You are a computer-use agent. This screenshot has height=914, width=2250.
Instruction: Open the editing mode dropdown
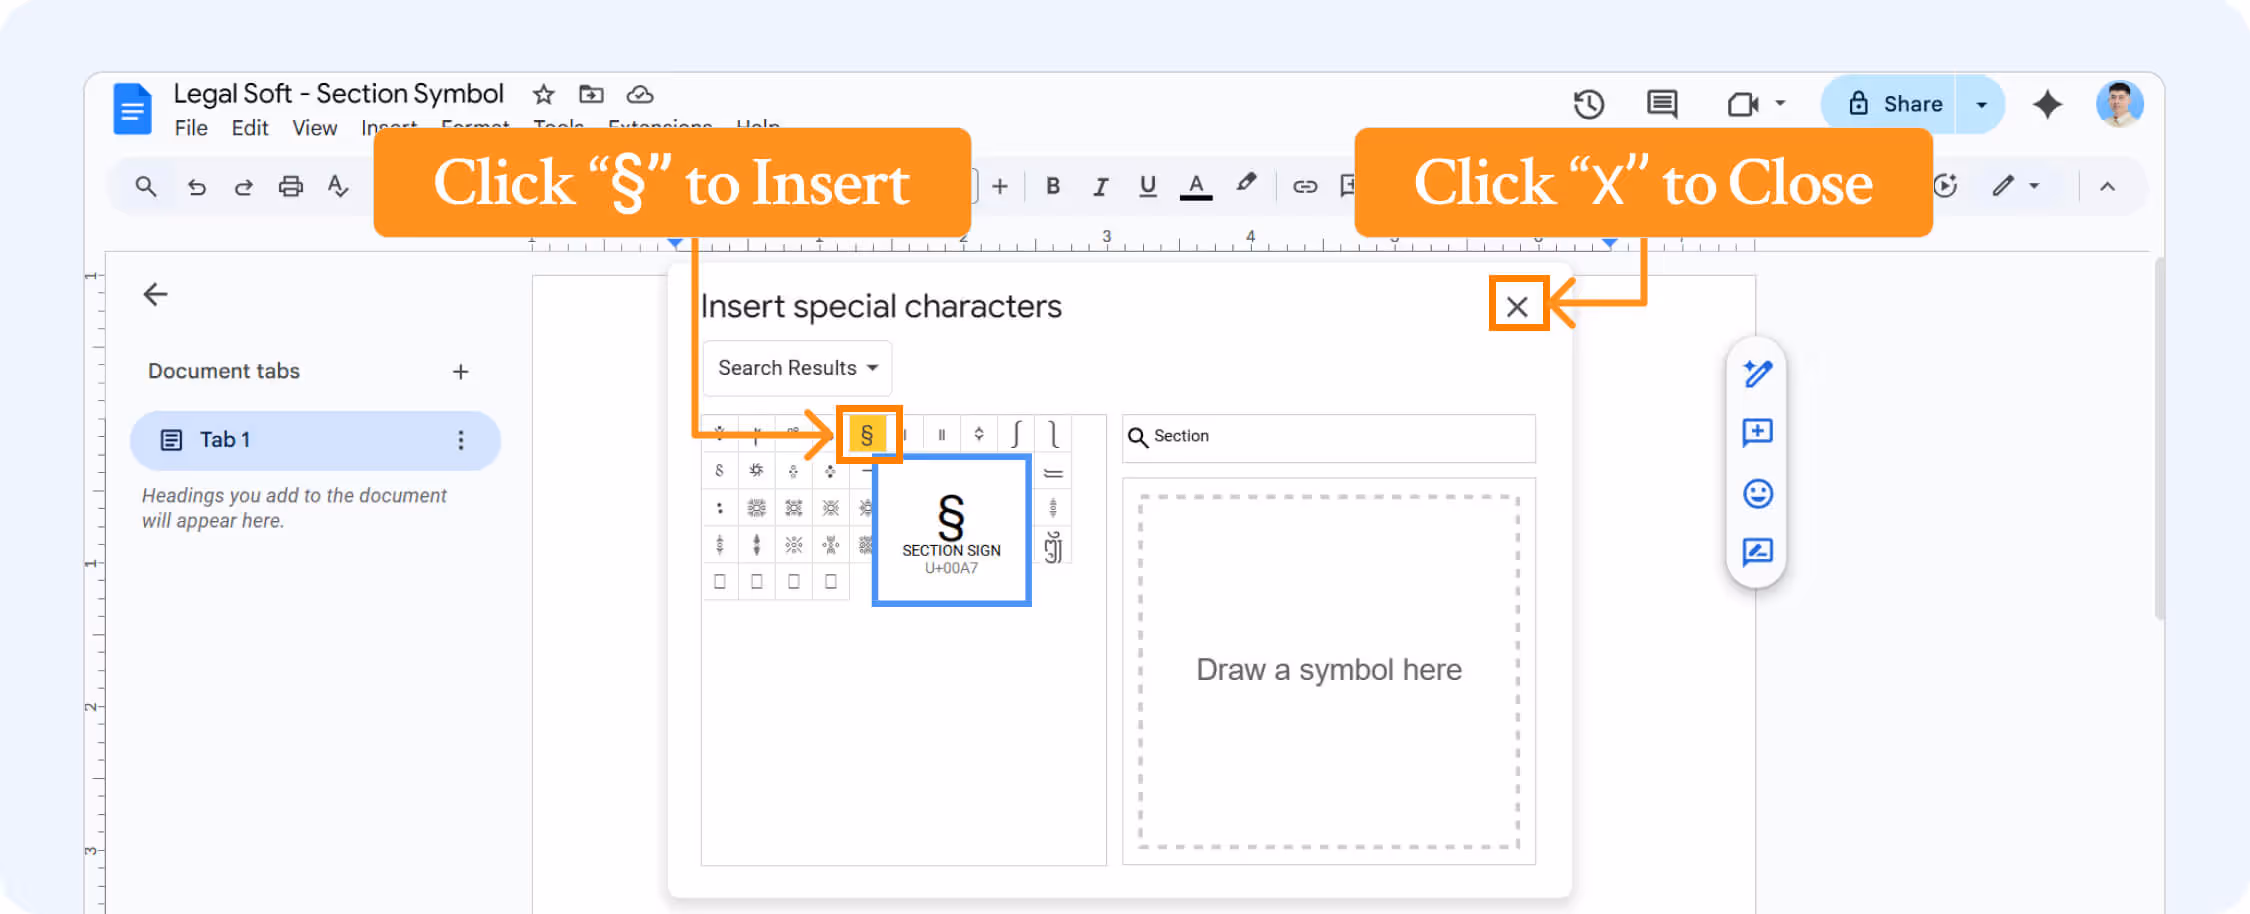pos(2017,186)
